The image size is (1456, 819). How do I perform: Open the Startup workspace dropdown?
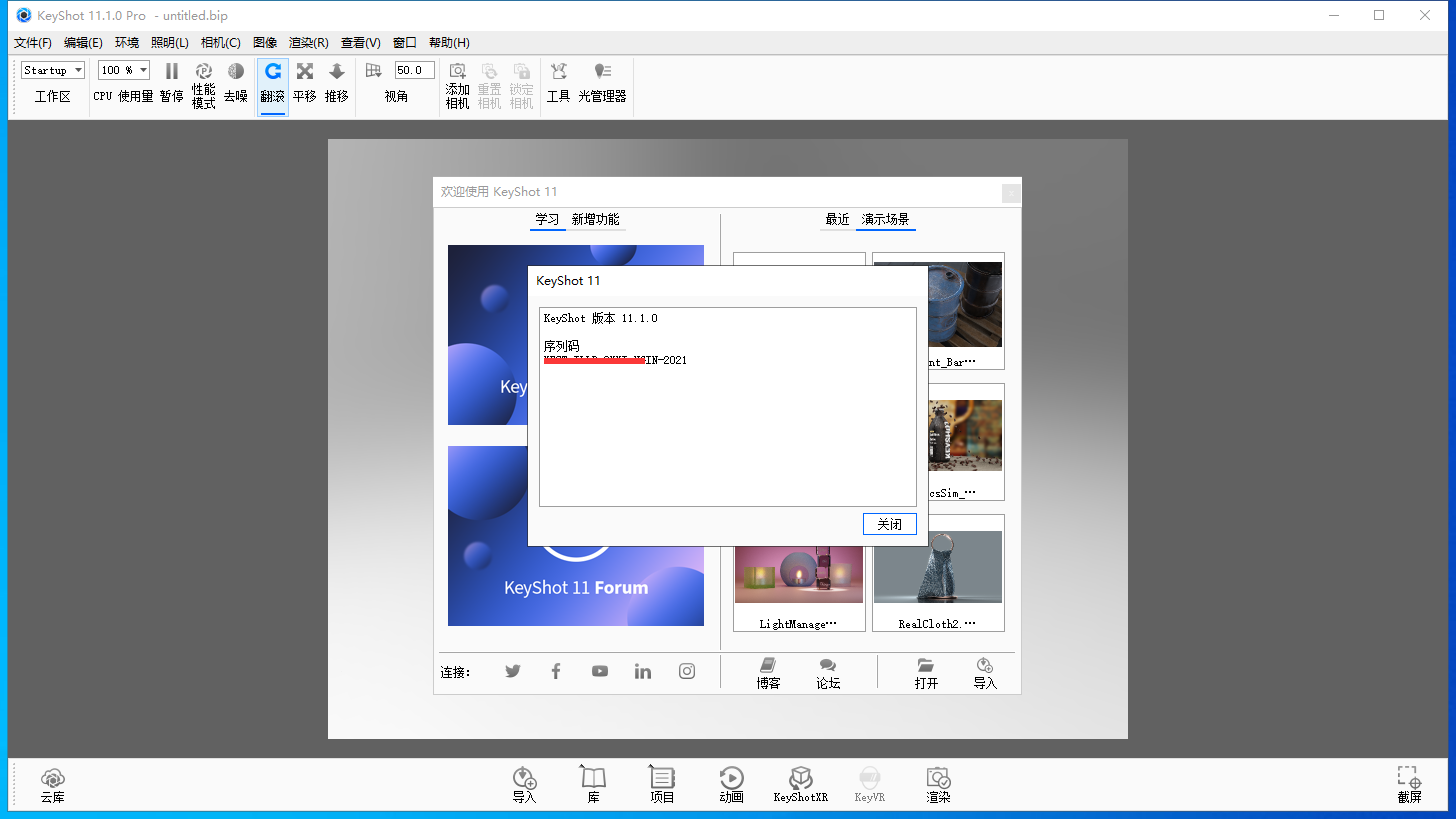[53, 70]
